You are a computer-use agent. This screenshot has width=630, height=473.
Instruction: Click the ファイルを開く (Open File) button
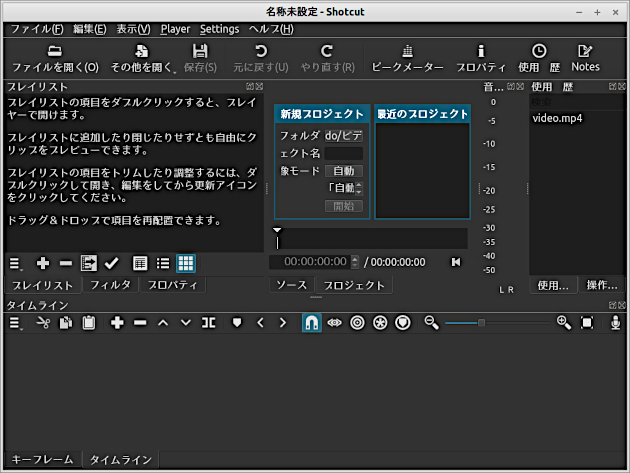click(x=55, y=58)
